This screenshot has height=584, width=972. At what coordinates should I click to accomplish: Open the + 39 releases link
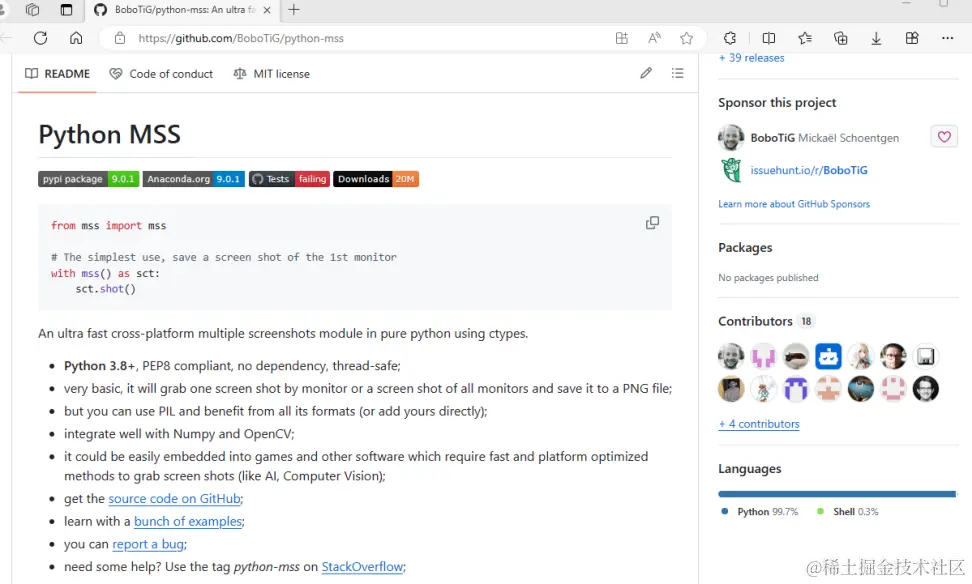coord(751,58)
